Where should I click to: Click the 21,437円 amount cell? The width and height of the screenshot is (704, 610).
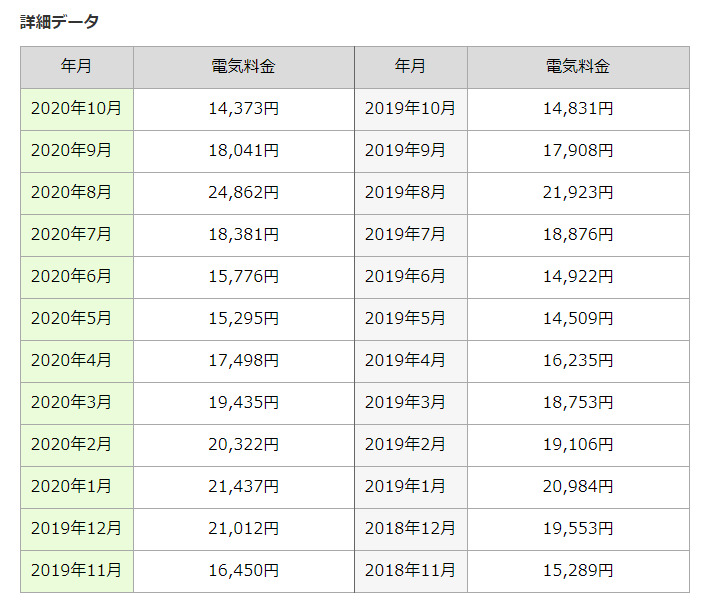coord(243,486)
